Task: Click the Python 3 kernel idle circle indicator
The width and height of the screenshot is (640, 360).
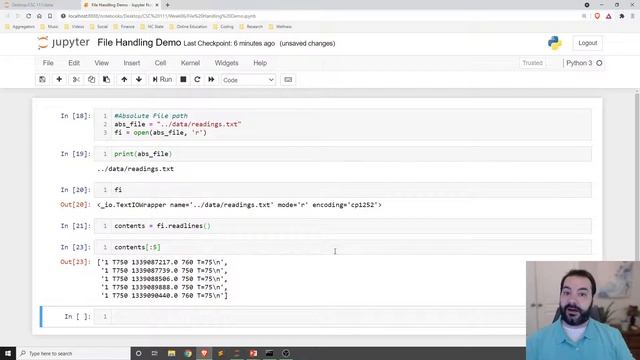Action: [599, 63]
